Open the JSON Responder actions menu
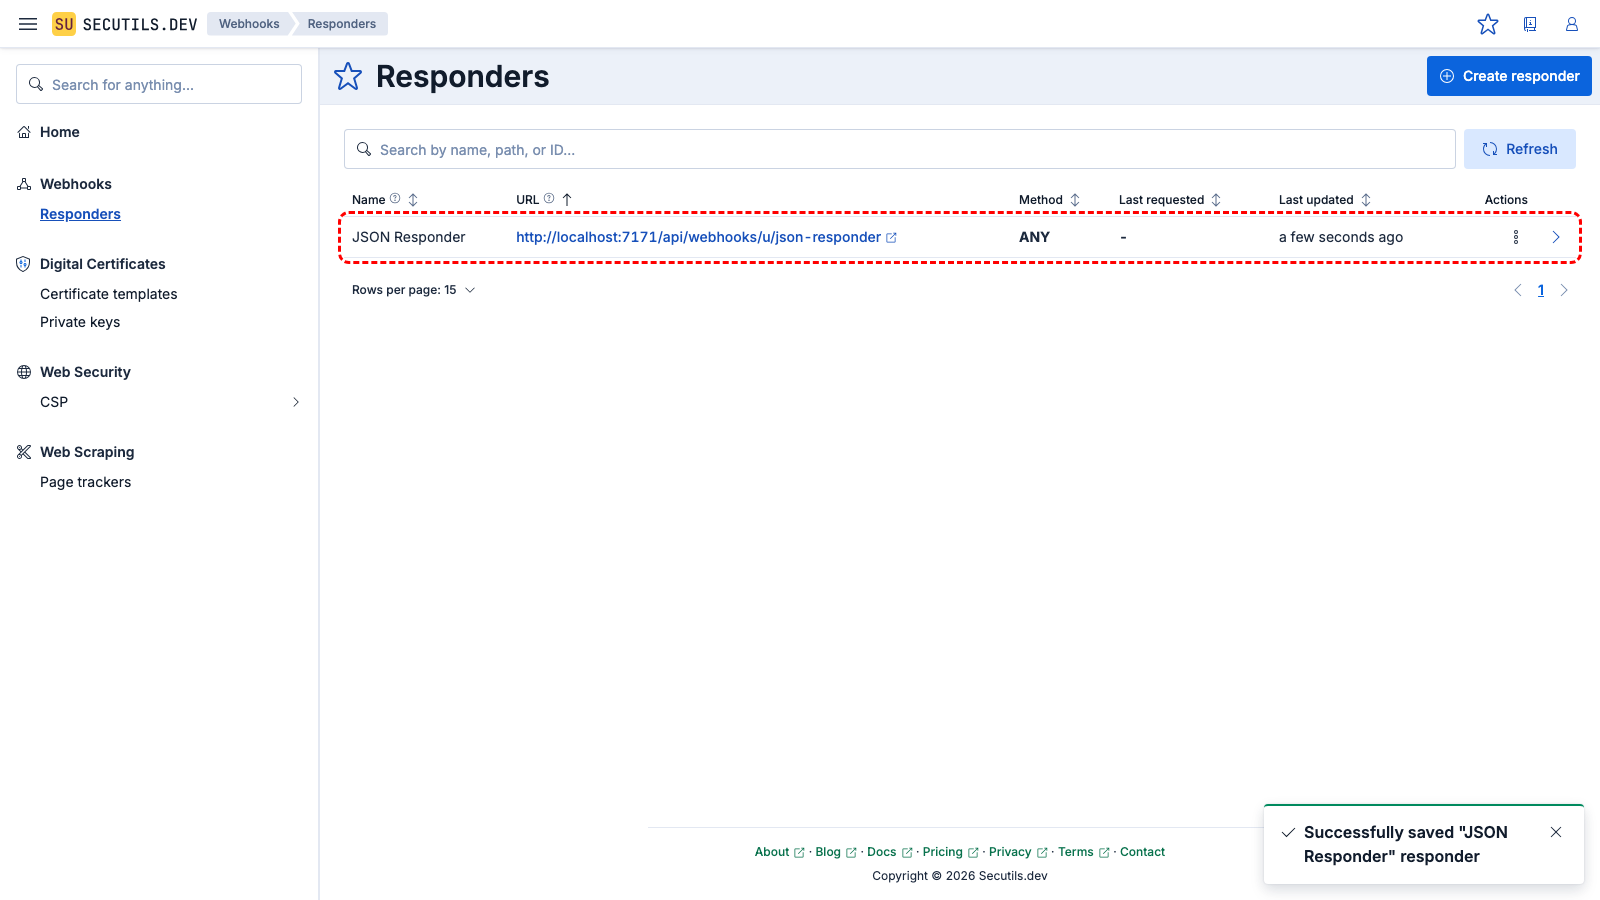 point(1516,237)
